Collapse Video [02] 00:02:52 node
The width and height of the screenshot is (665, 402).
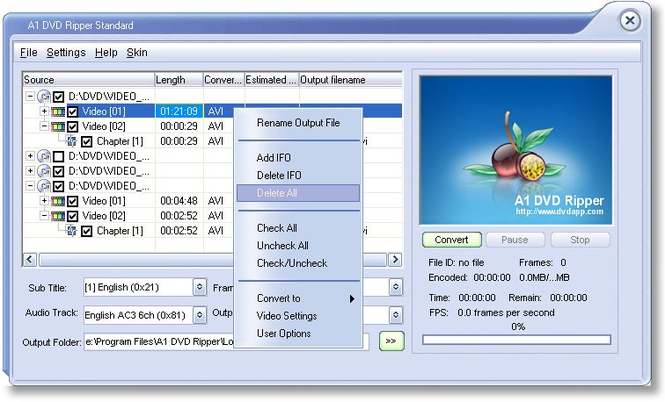tap(44, 215)
